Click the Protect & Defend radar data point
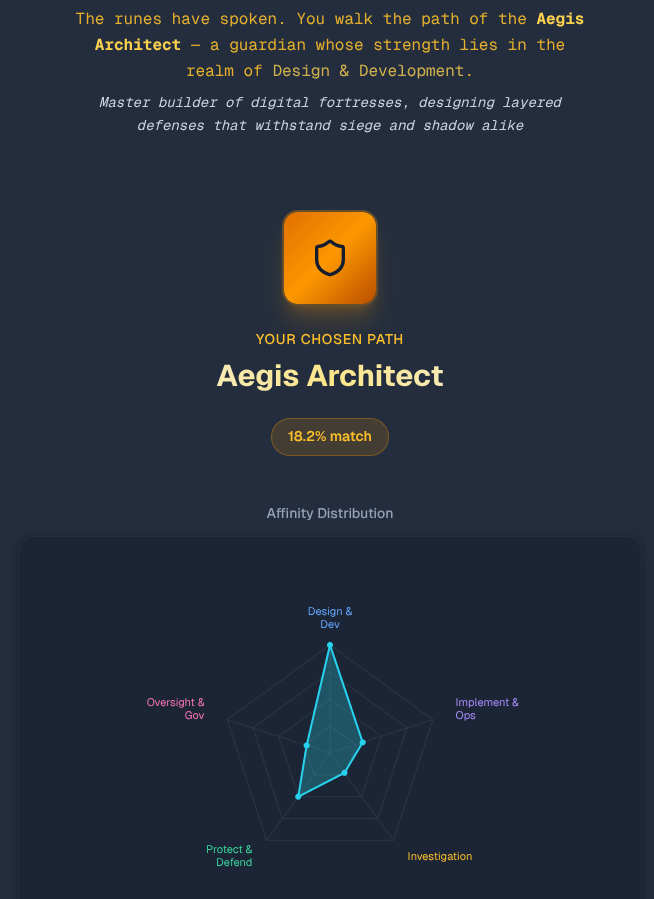The width and height of the screenshot is (654, 899). [x=298, y=796]
